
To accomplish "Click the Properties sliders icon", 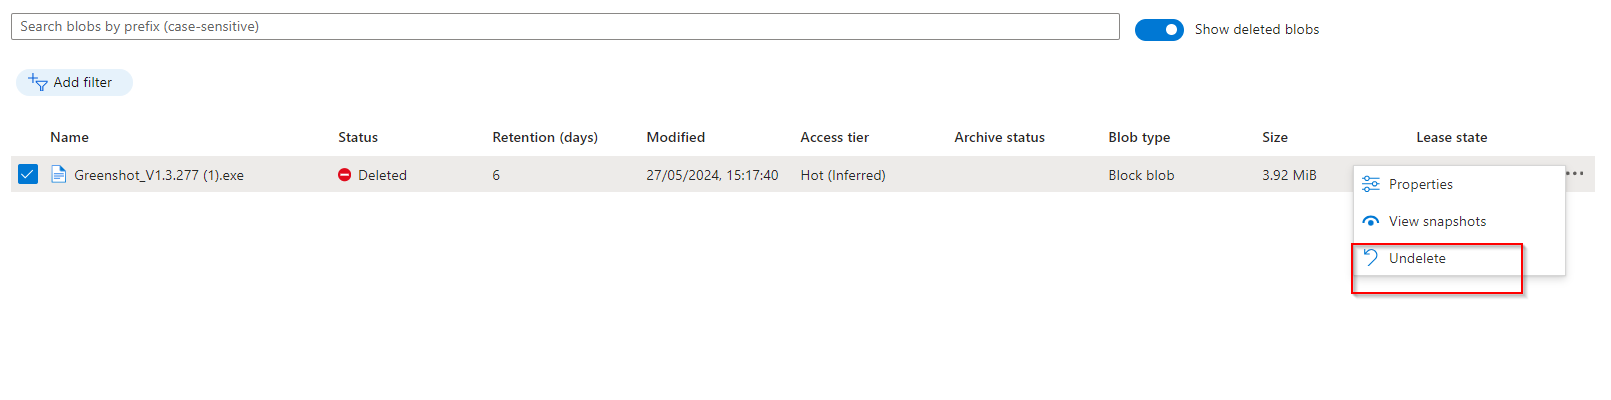I will (1371, 184).
